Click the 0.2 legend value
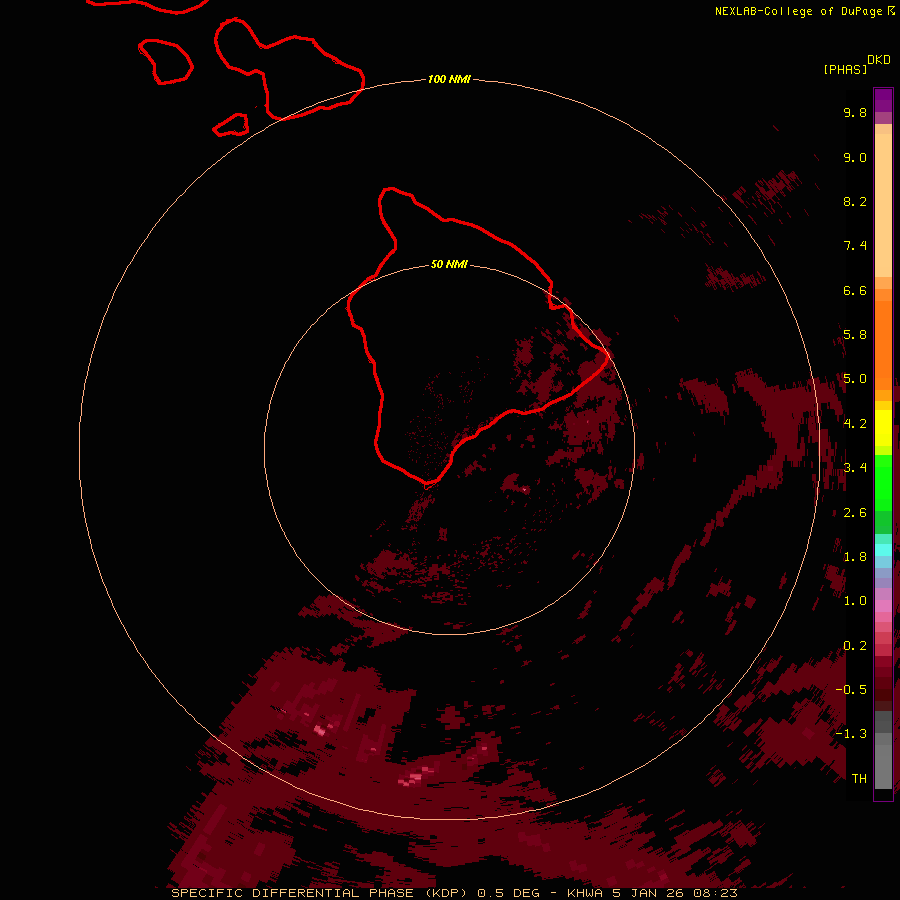The height and width of the screenshot is (900, 900). (855, 646)
